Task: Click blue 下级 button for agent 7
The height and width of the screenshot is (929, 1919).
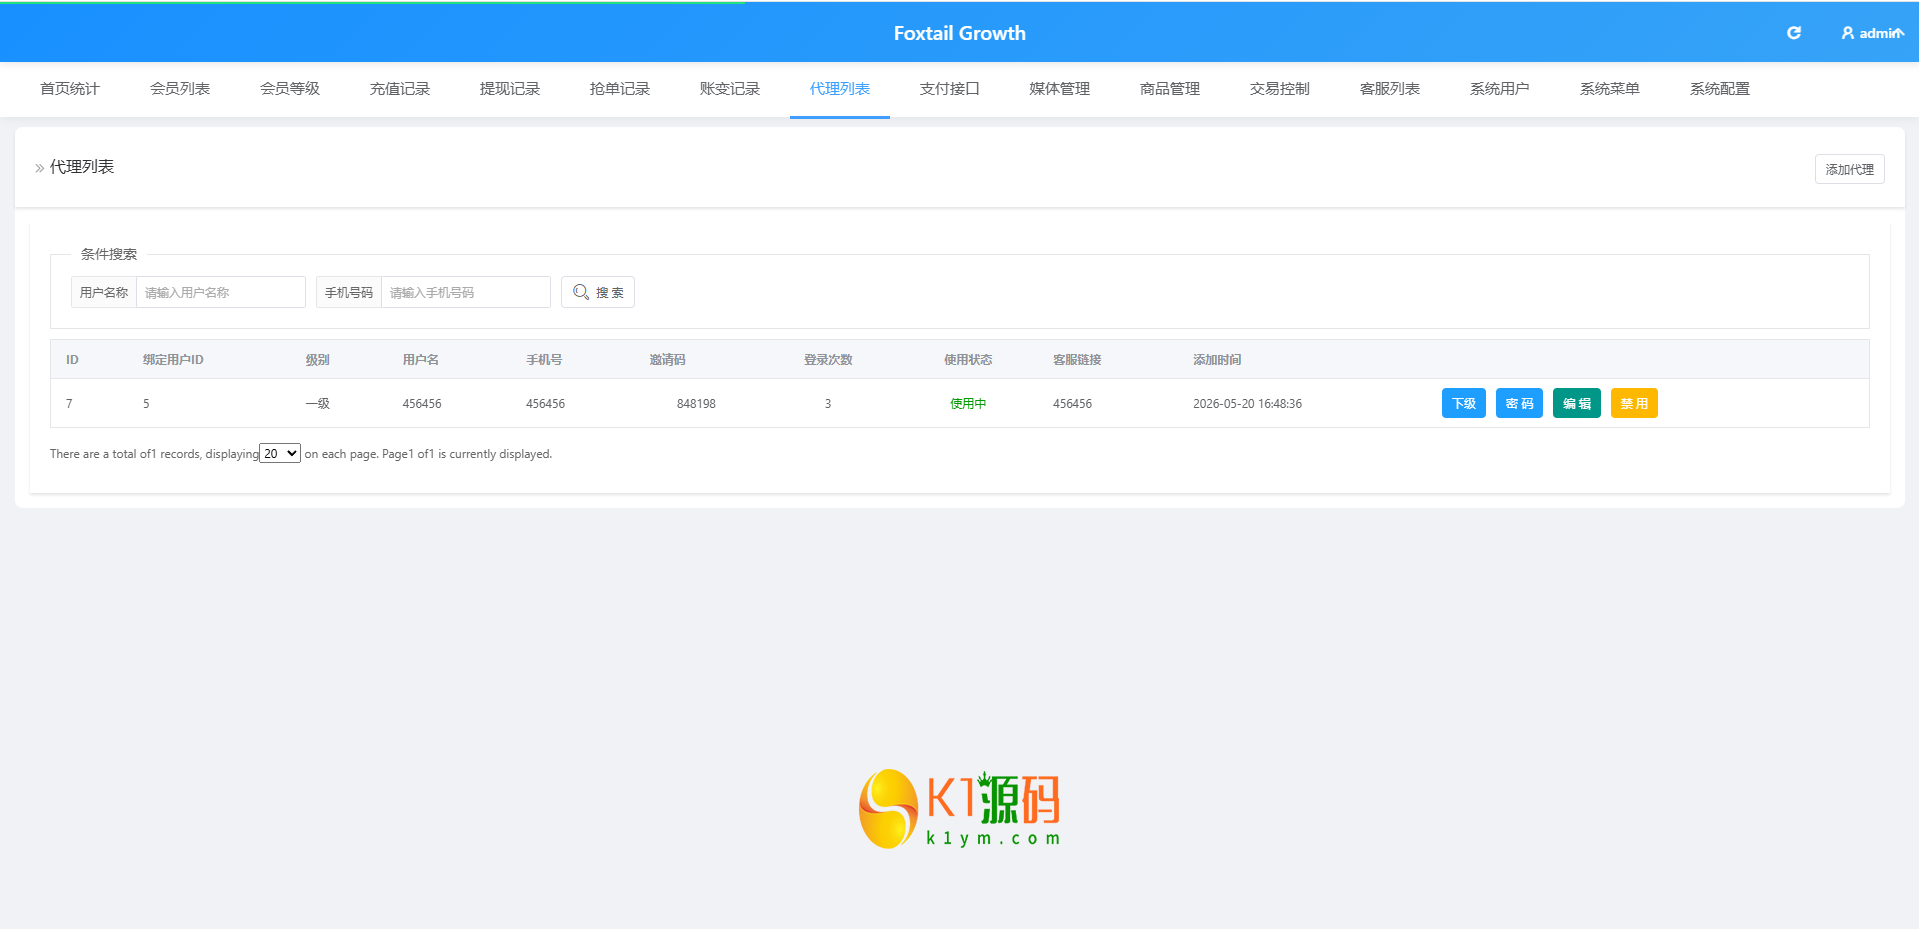Action: coord(1464,403)
